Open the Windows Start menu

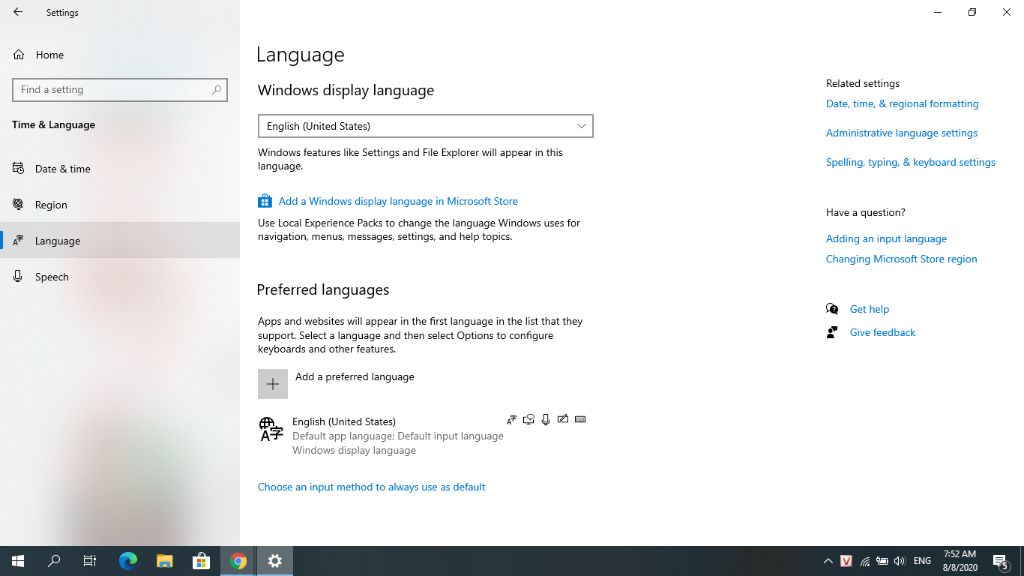click(x=18, y=561)
